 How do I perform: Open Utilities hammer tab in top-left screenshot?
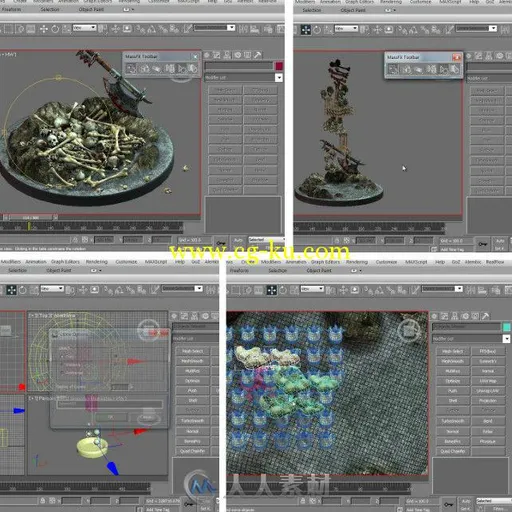[x=258, y=55]
